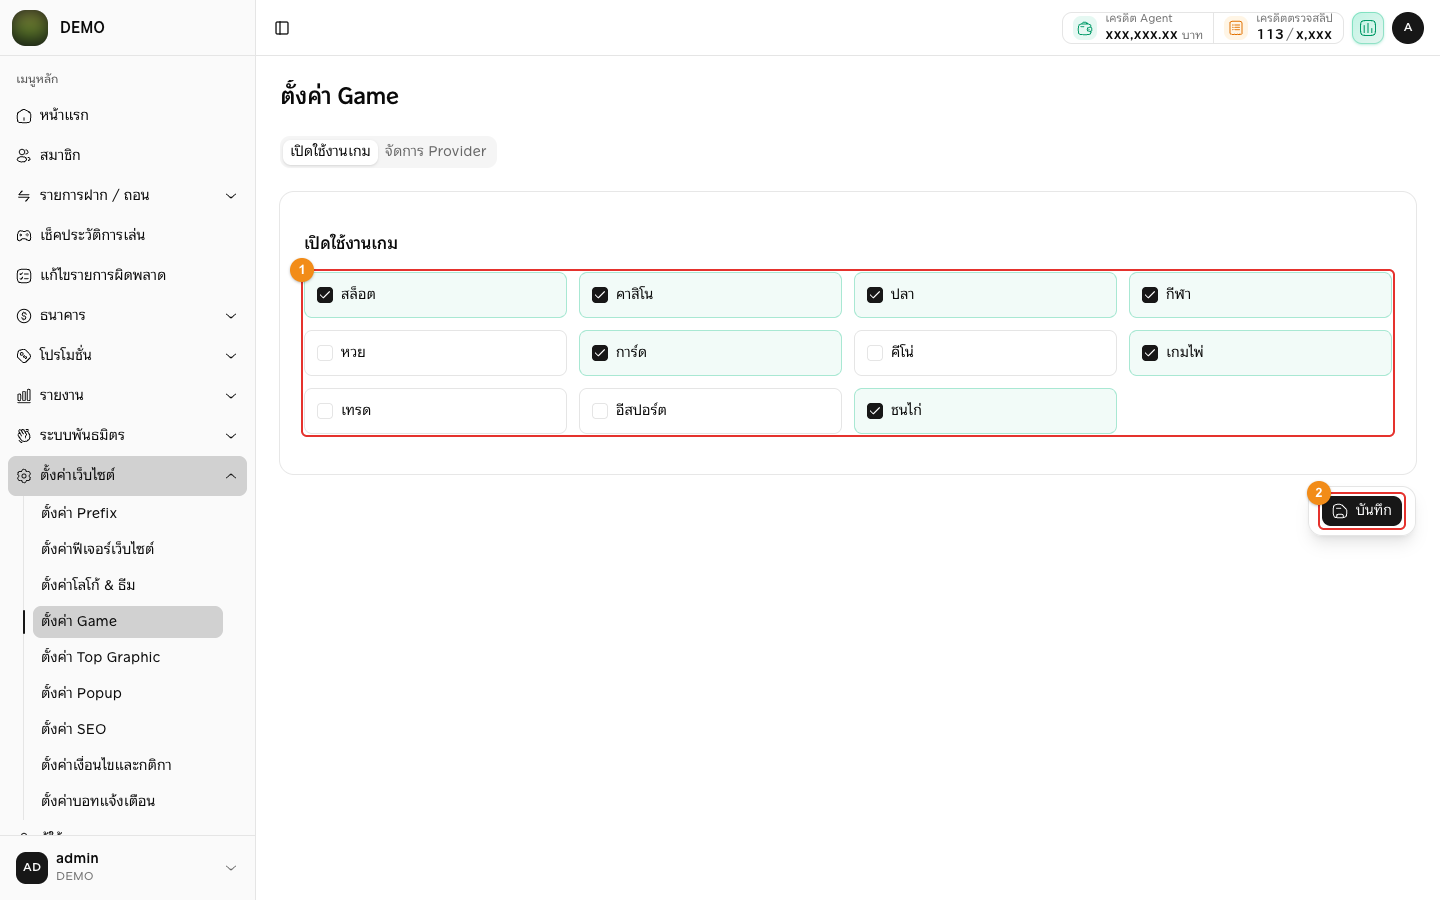Open the admin account dropdown chevron

(231, 868)
